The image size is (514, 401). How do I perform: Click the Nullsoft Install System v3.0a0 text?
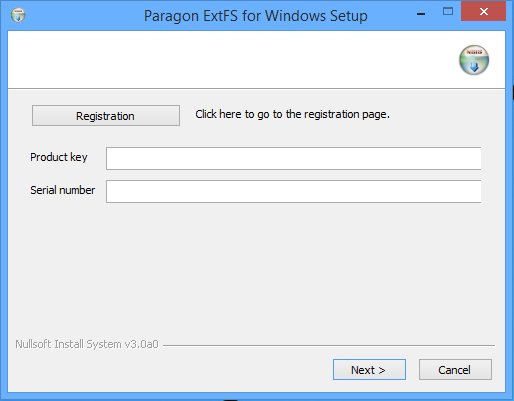[87, 344]
